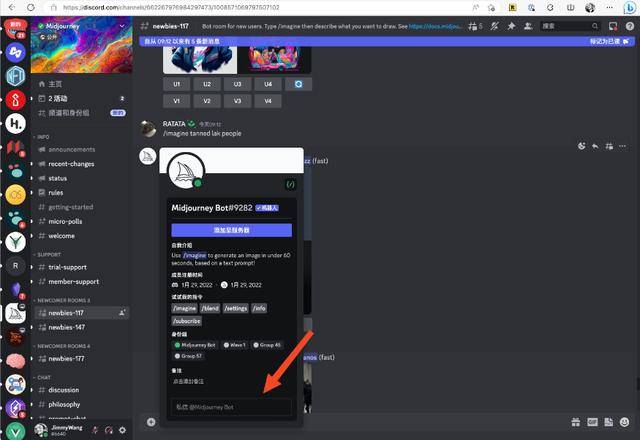The width and height of the screenshot is (640, 440).
Task: Click the Wave 1 role tag
Action: click(x=234, y=345)
